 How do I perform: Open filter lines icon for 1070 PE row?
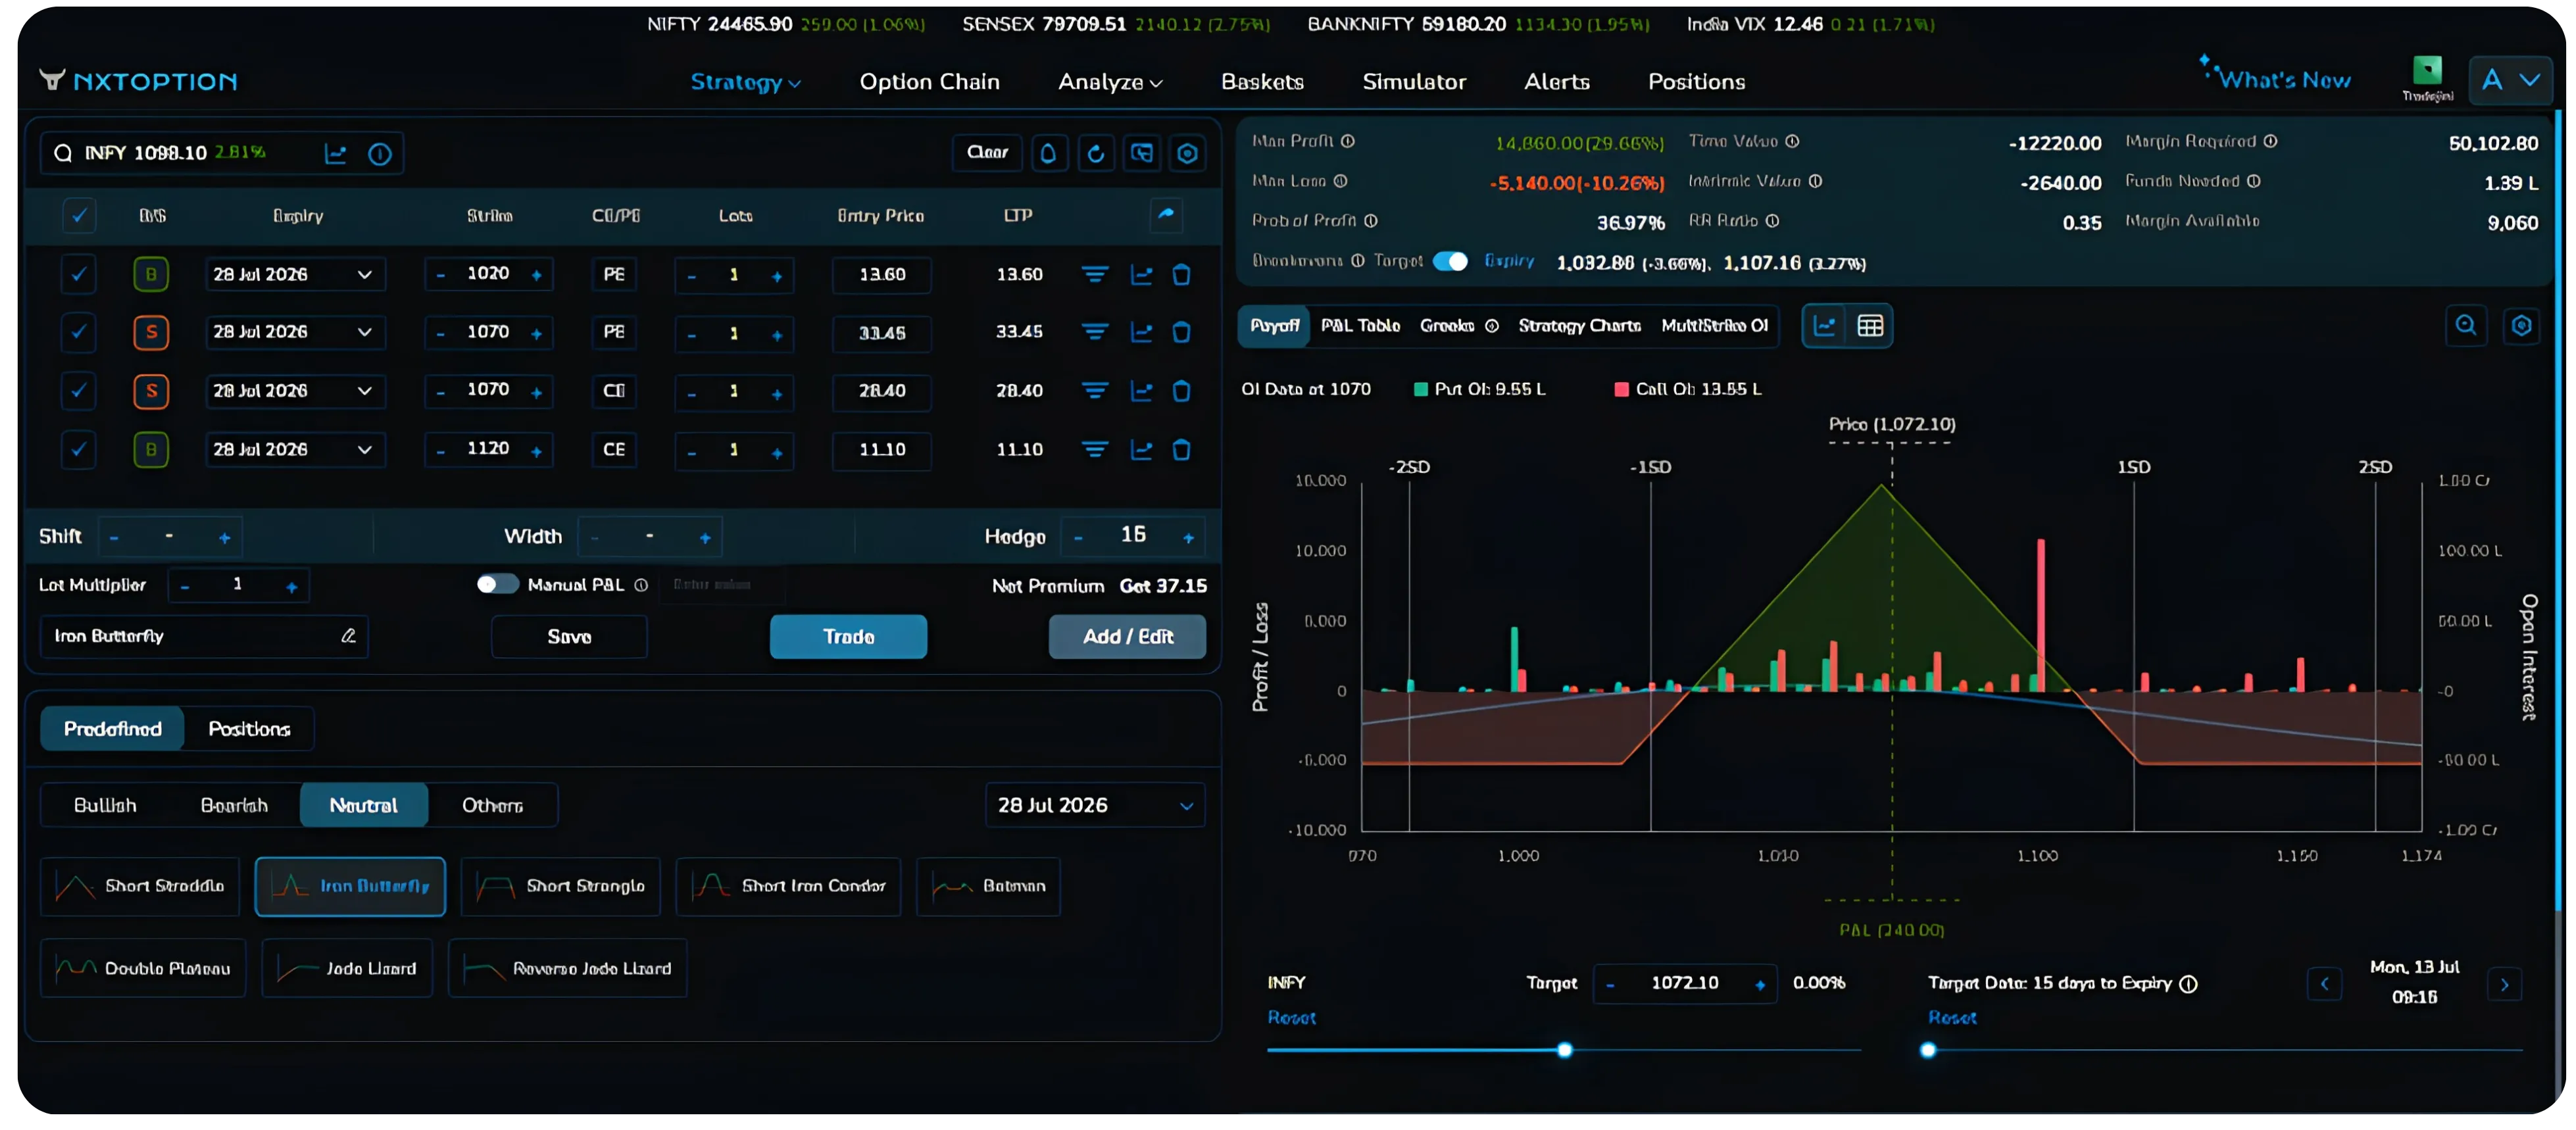tap(1095, 332)
